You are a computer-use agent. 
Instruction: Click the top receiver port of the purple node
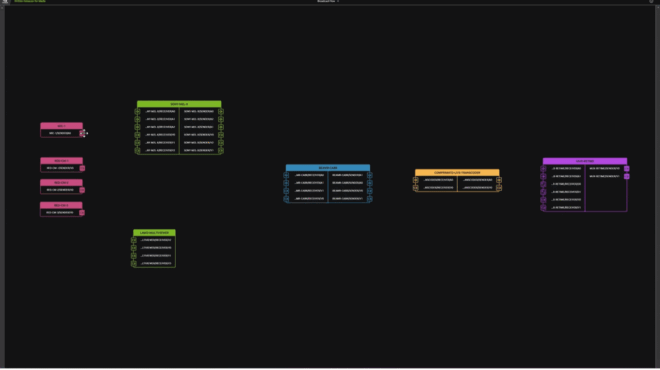[x=543, y=169]
